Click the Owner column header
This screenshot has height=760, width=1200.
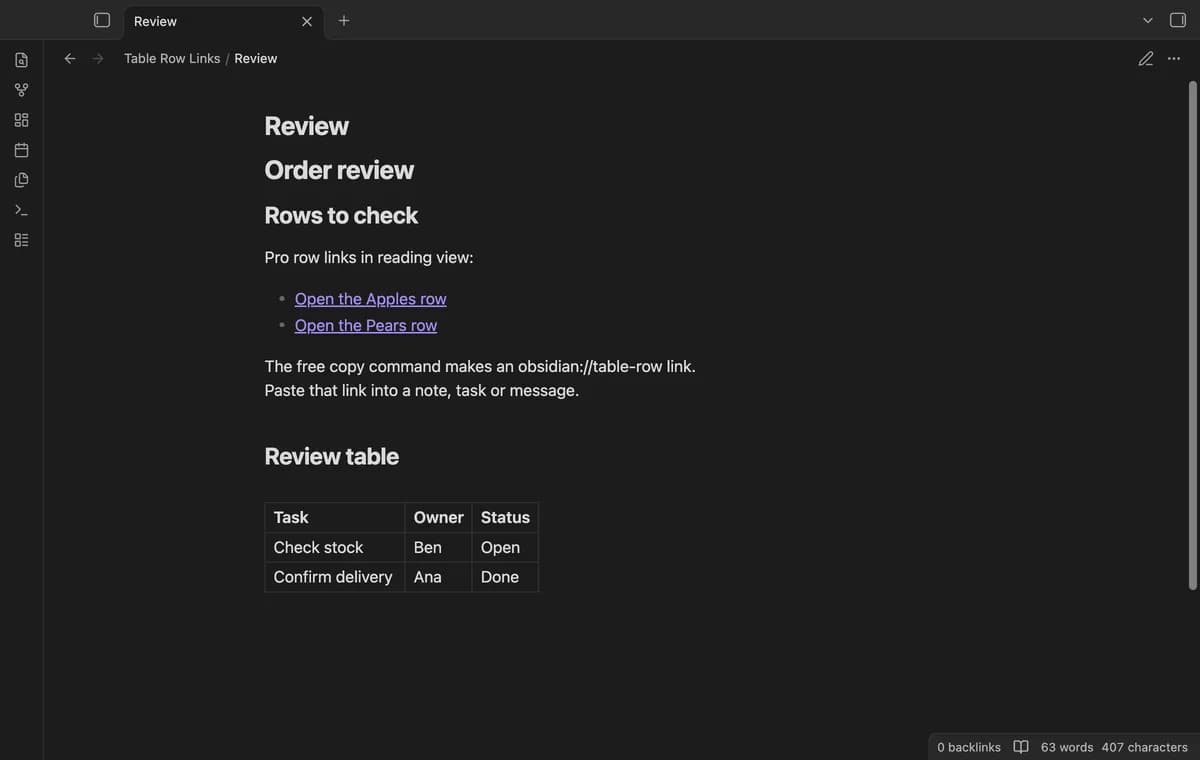pos(438,517)
